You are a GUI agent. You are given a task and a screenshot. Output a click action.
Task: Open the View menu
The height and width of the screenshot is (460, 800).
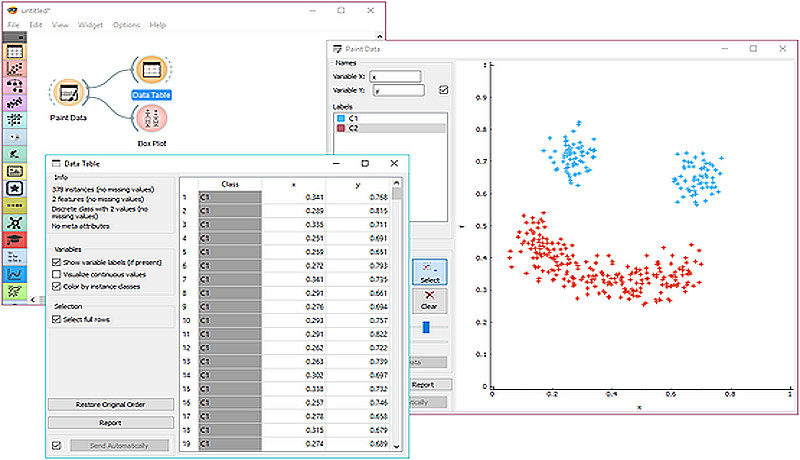pos(60,24)
